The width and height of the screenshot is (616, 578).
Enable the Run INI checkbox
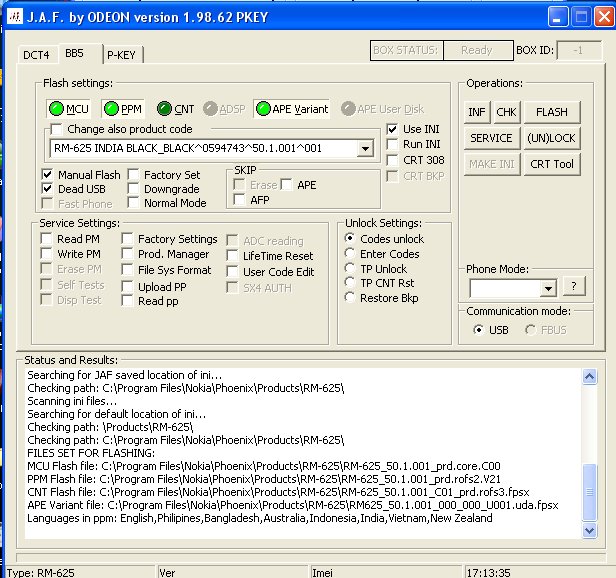pyautogui.click(x=392, y=144)
